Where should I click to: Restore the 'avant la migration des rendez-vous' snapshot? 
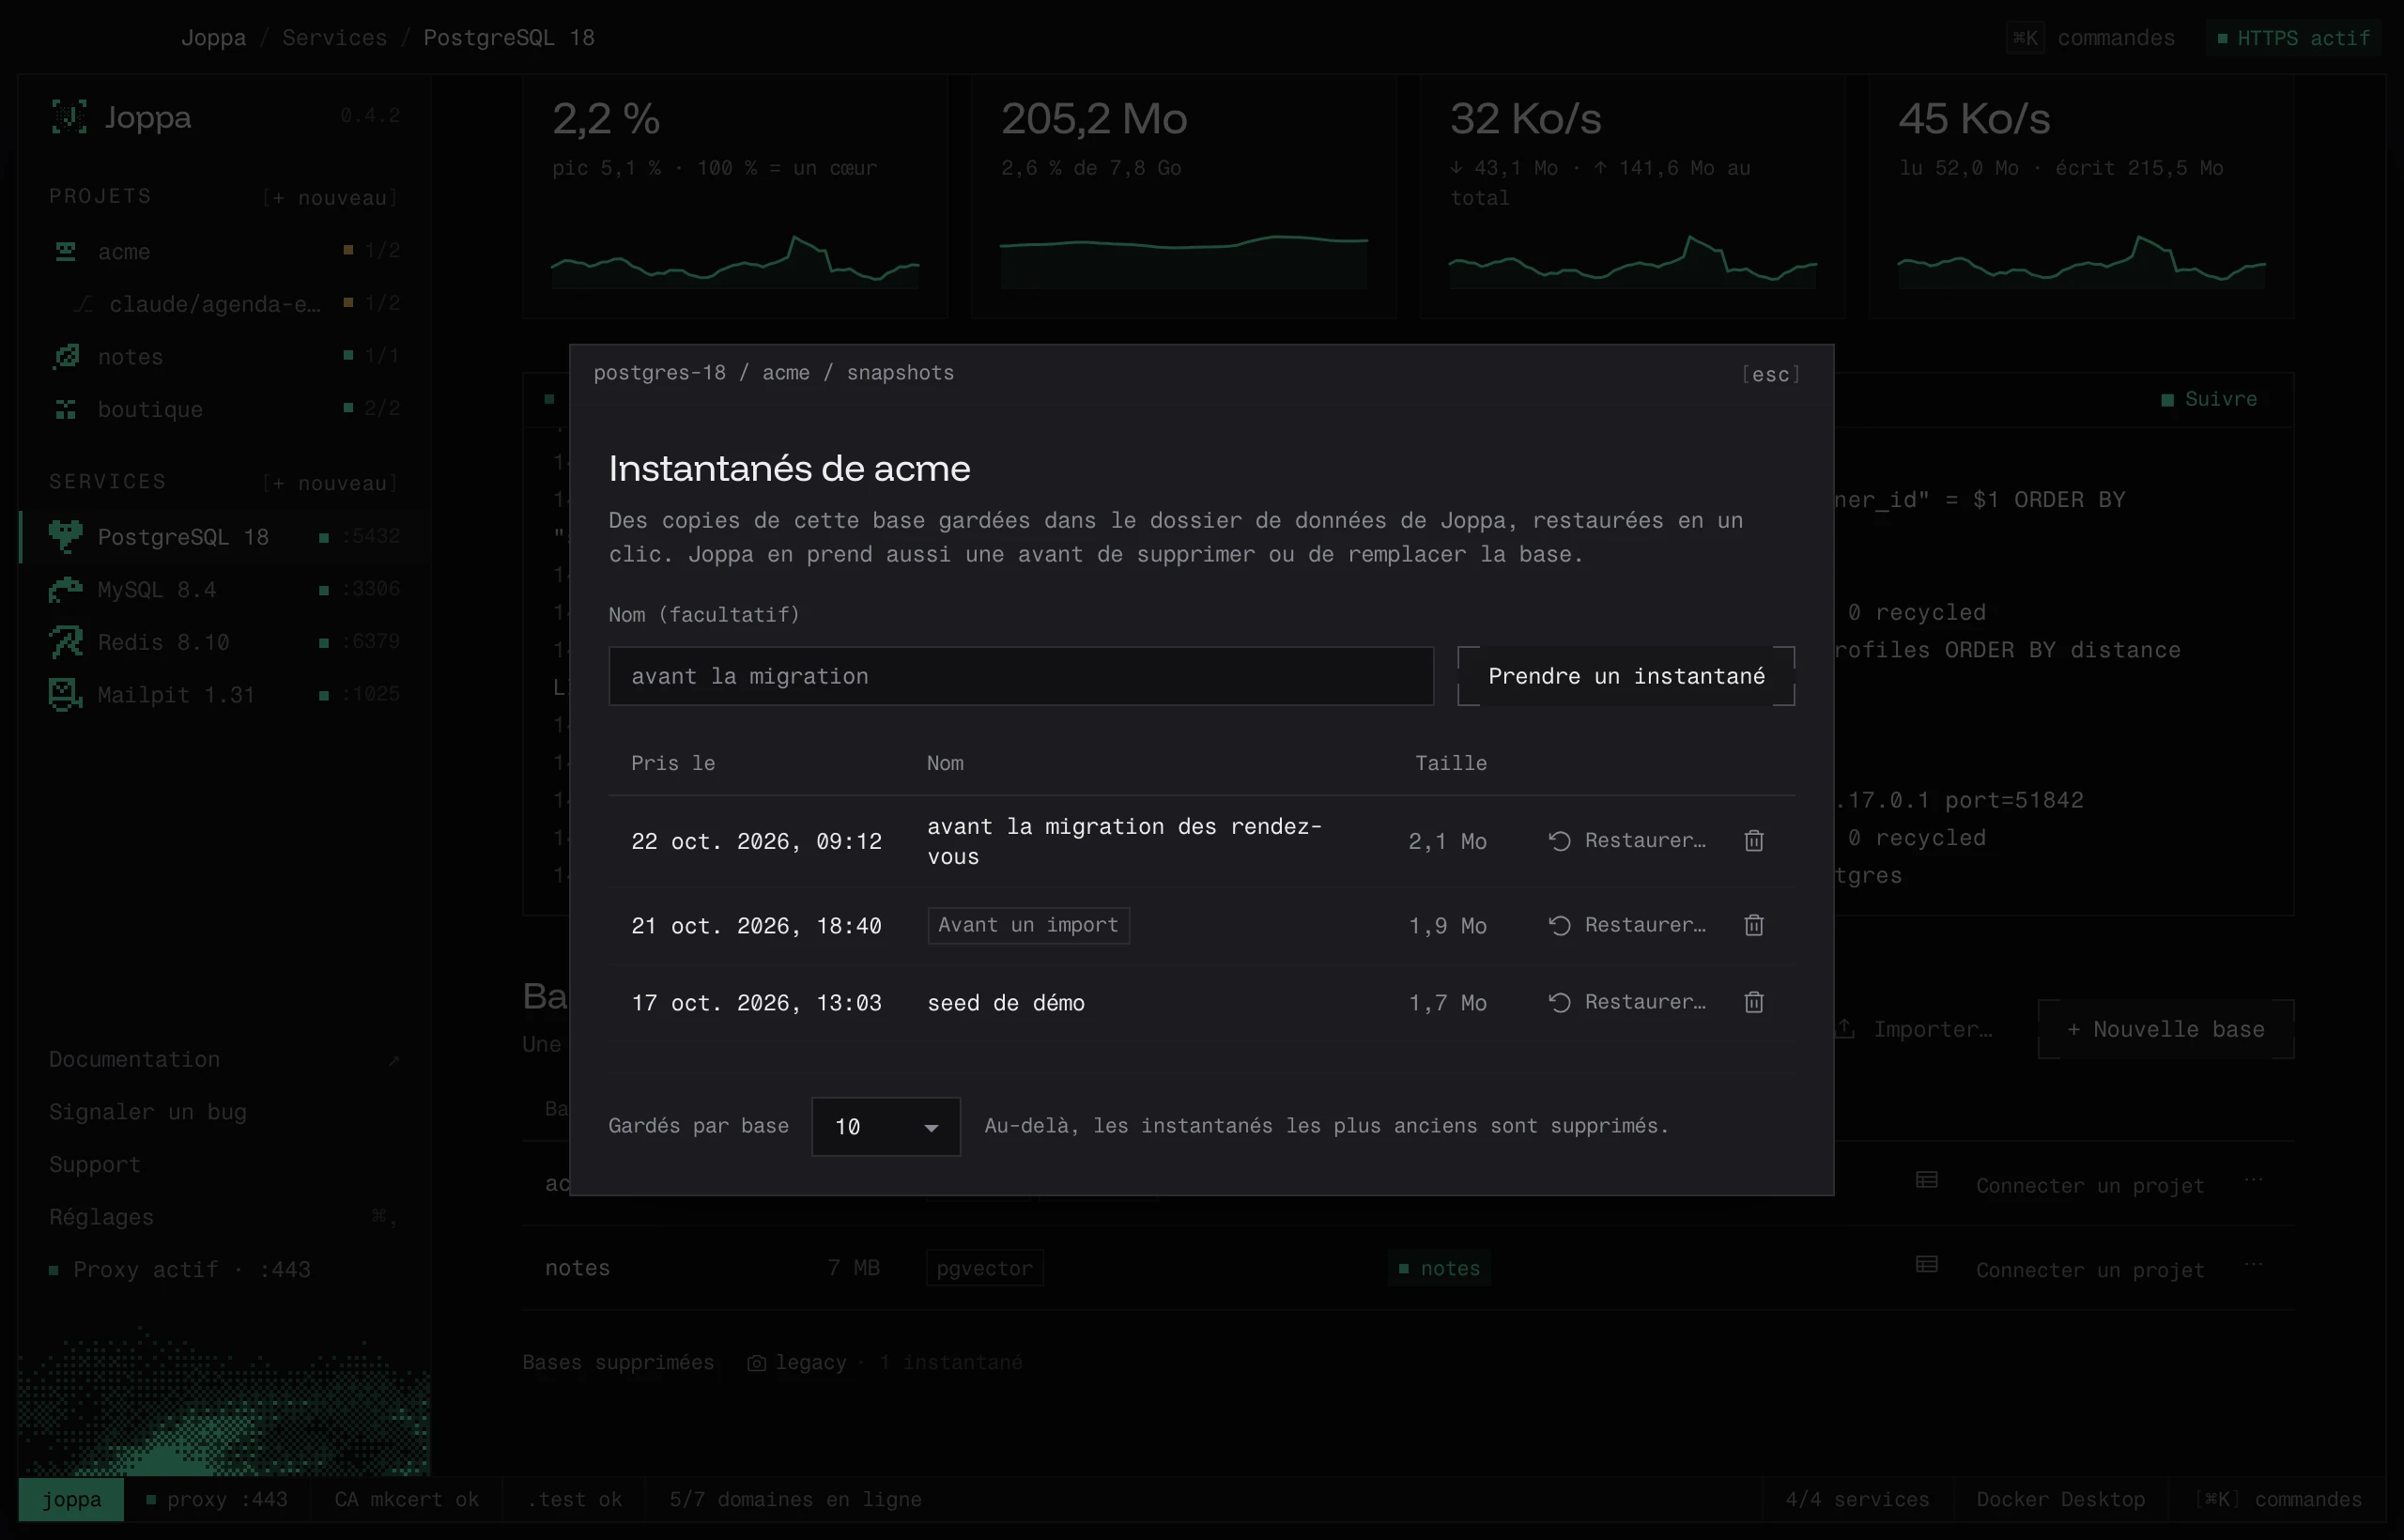coord(1627,841)
